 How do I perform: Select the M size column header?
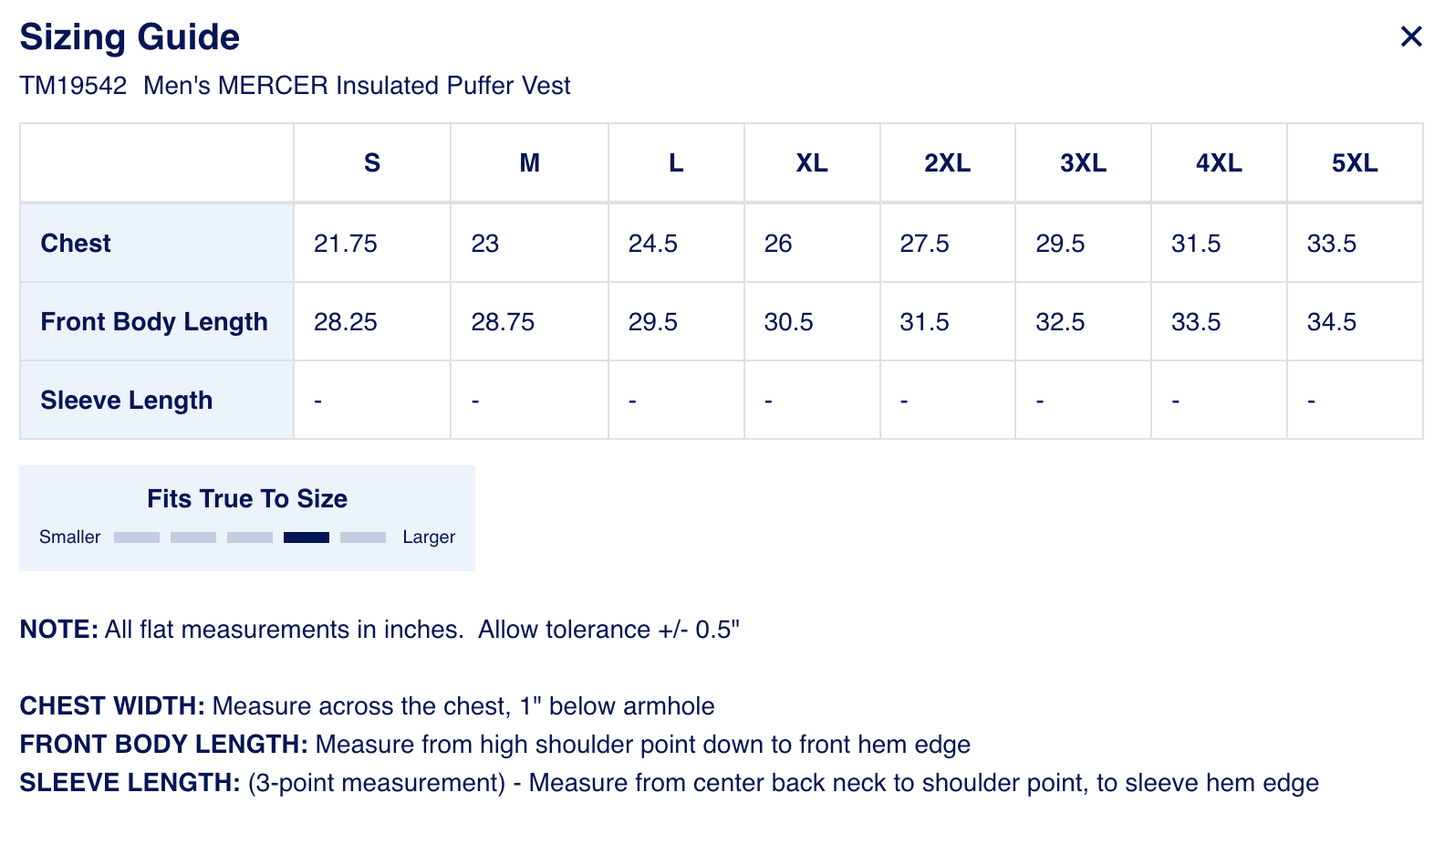coord(530,163)
